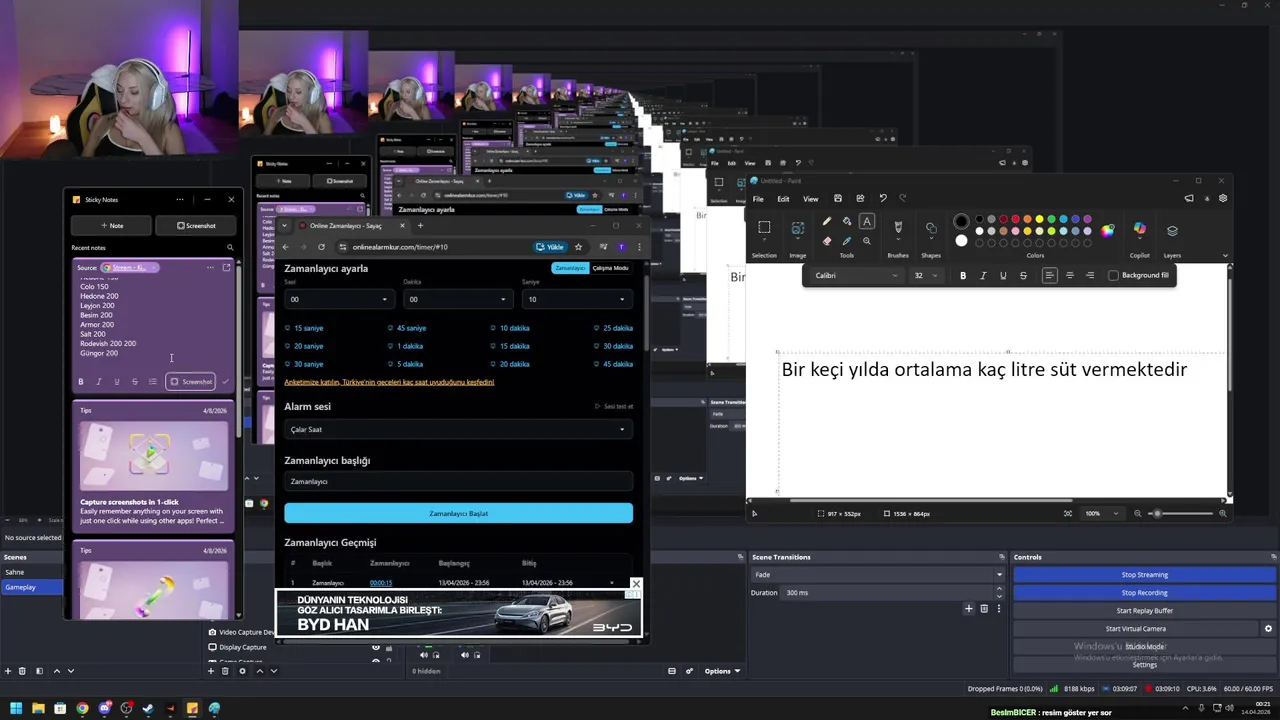Click Underline in Paint text toolbar
Image resolution: width=1280 pixels, height=720 pixels.
tap(1003, 275)
